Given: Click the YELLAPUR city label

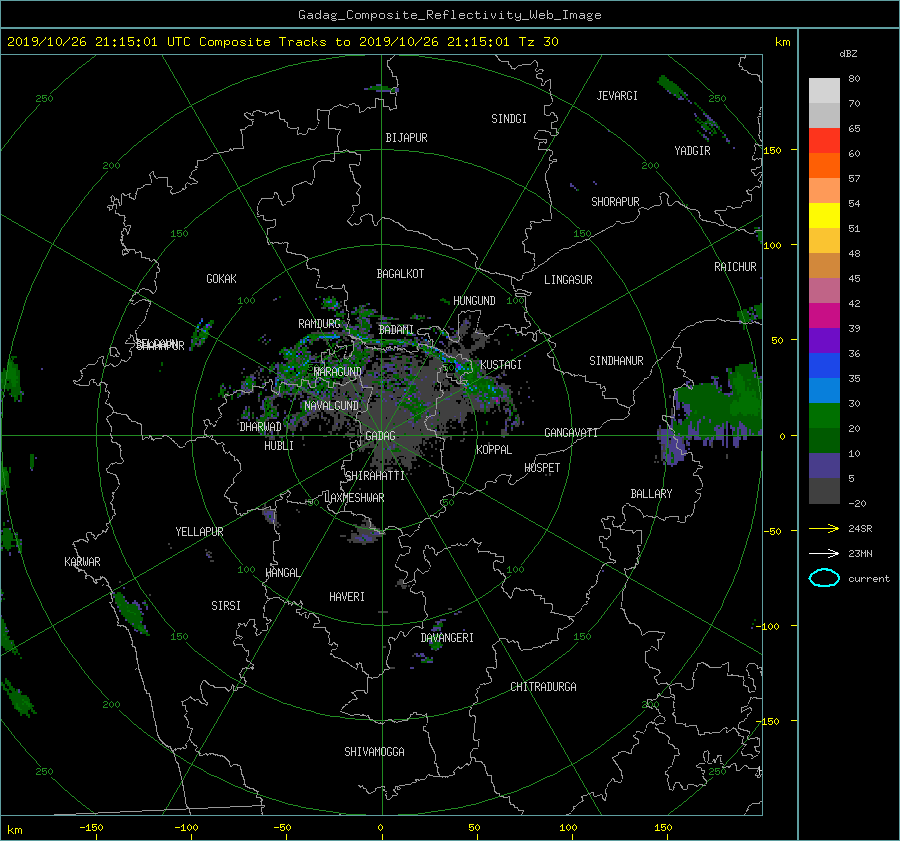Looking at the screenshot, I should (x=199, y=532).
